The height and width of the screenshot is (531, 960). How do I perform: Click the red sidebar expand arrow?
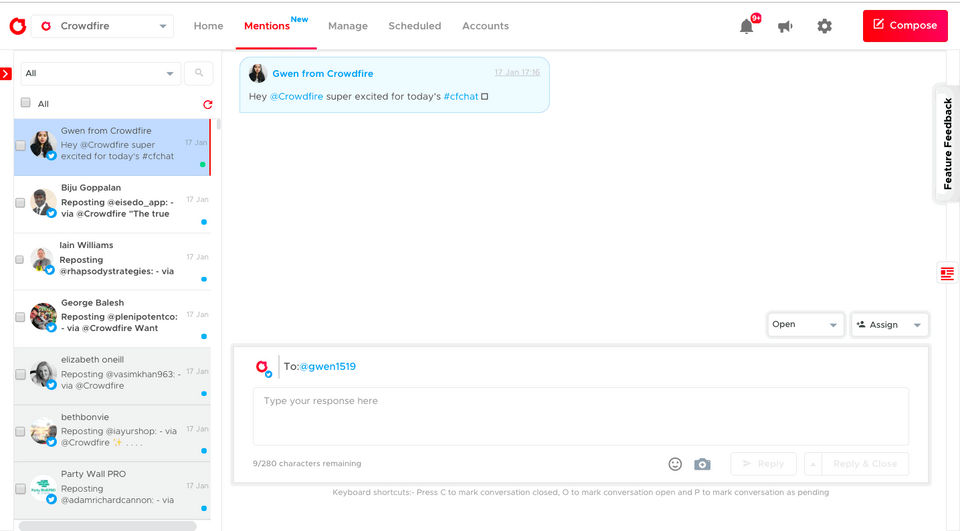click(x=6, y=74)
